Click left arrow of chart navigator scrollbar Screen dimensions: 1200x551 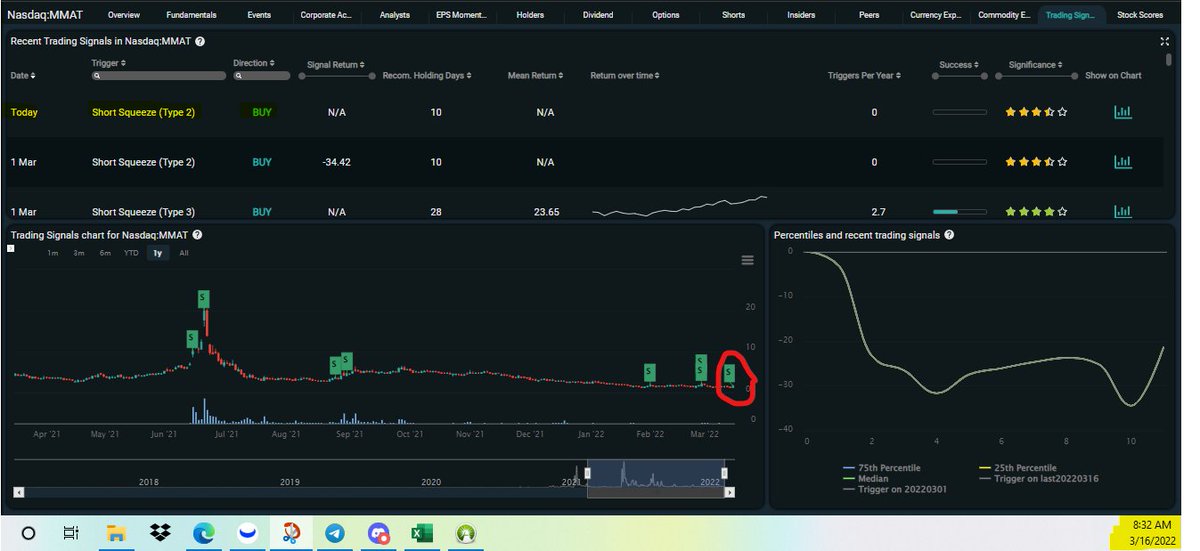(x=18, y=492)
